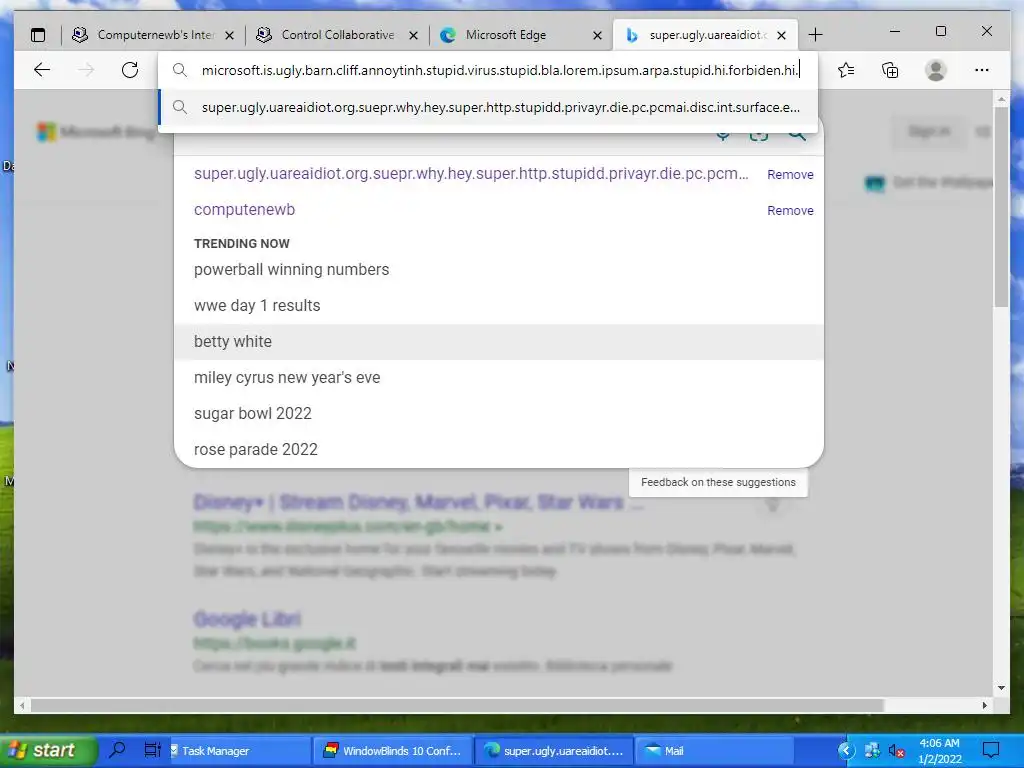This screenshot has width=1024, height=768.
Task: Click the horizontal scrollbar right arrow
Action: tap(985, 705)
